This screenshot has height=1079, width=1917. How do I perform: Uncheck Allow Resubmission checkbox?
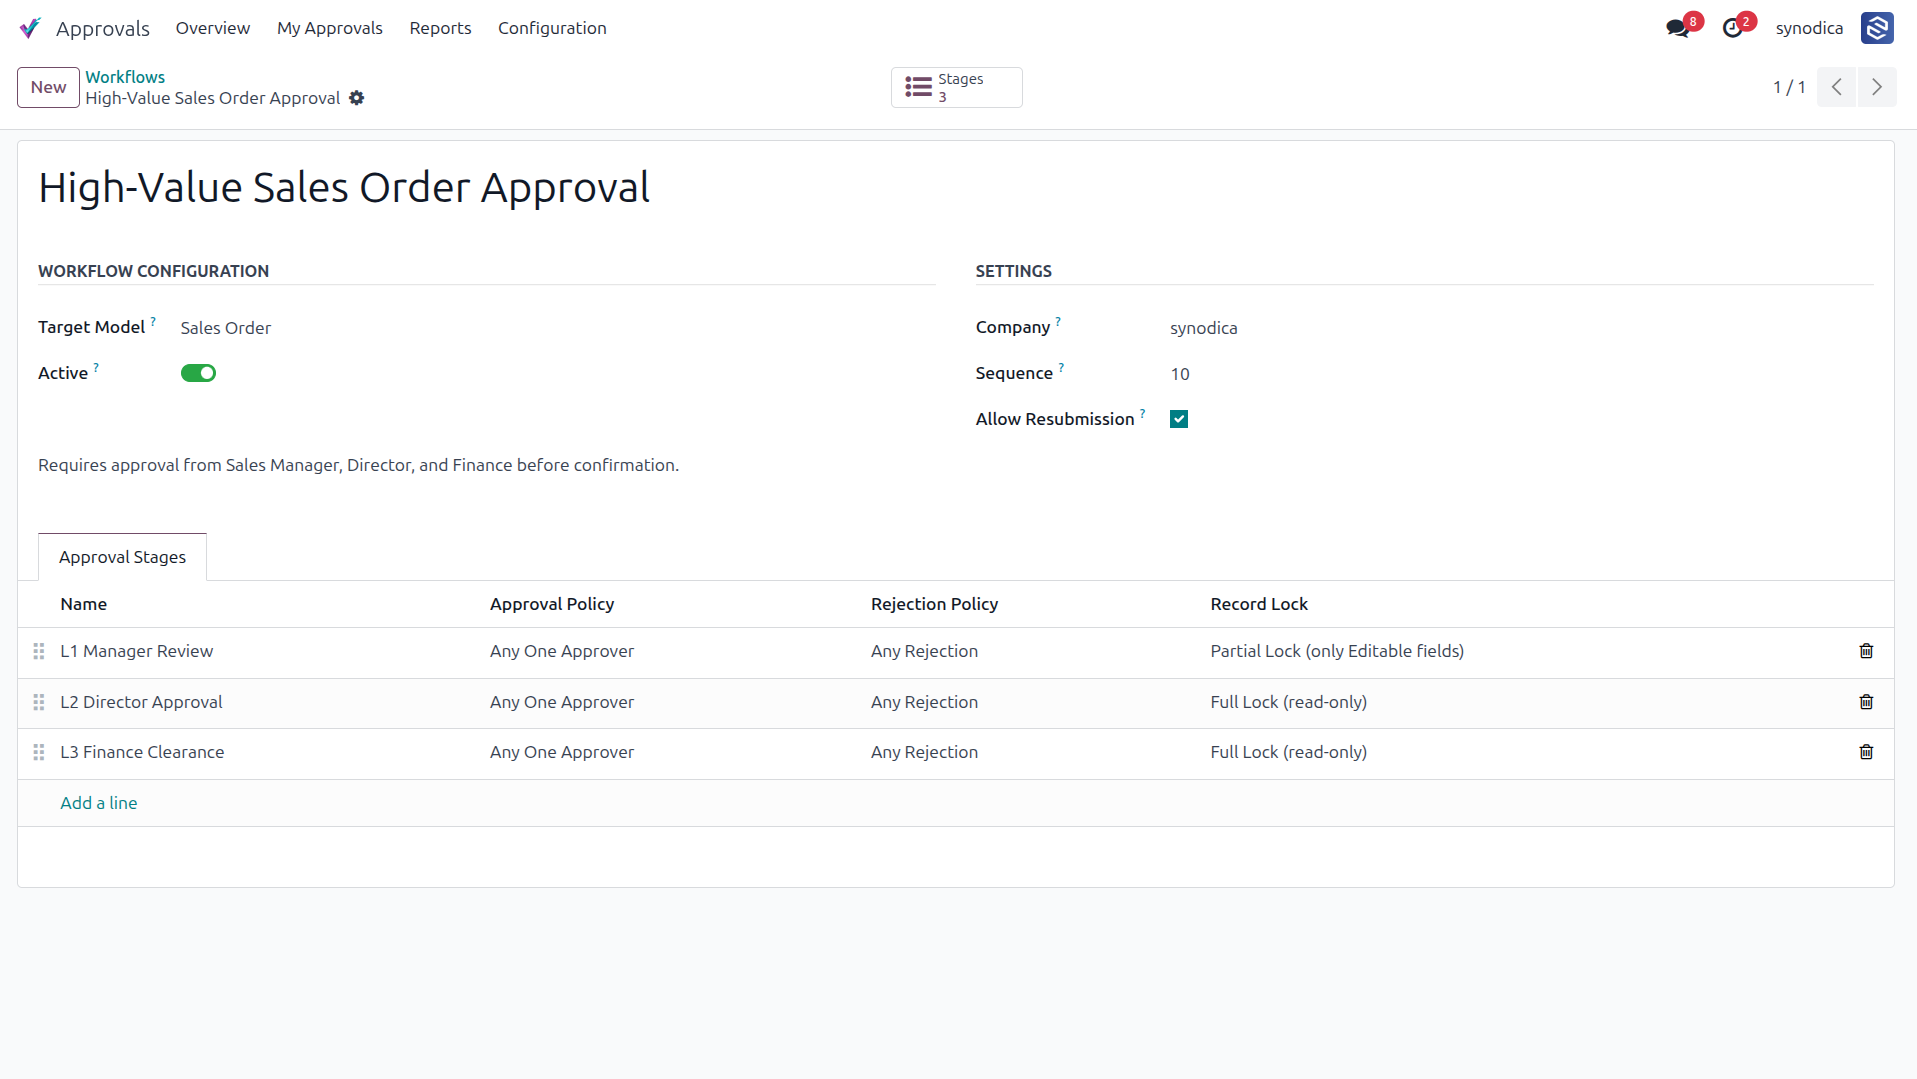1179,419
